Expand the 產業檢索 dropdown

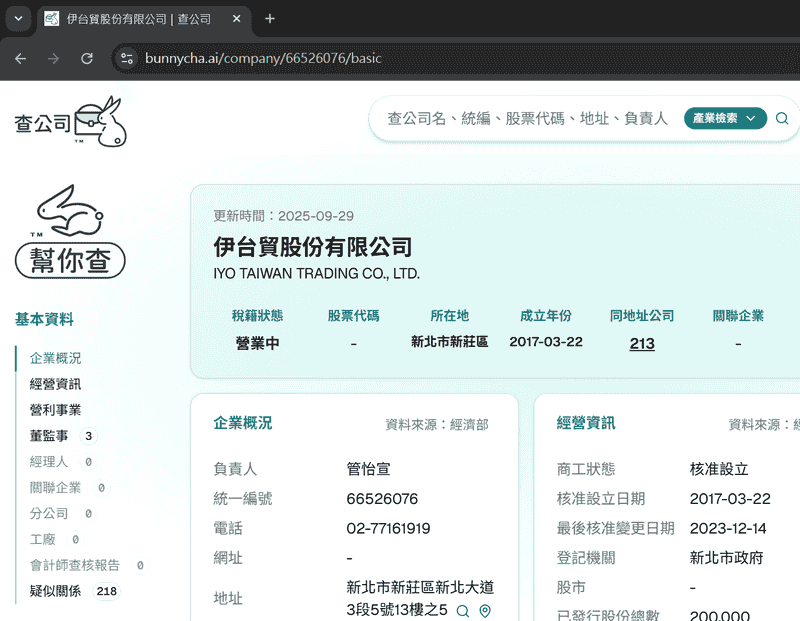(725, 118)
